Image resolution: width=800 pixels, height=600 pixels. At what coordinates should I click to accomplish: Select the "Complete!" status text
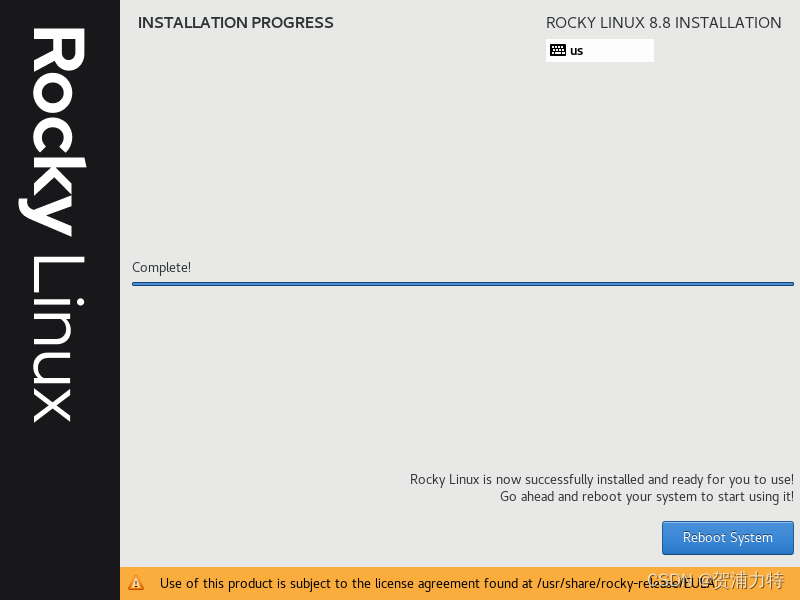[x=161, y=267]
